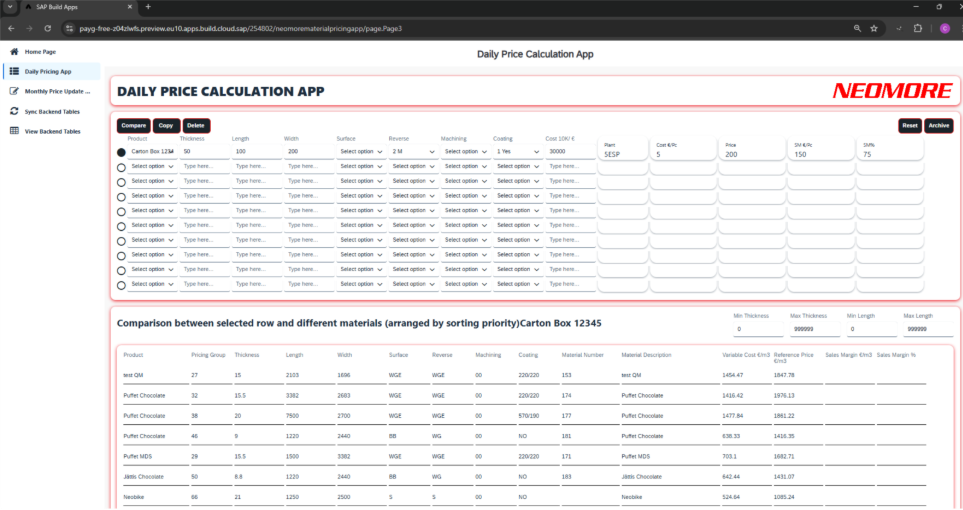Bookmark page with the star icon

[874, 28]
